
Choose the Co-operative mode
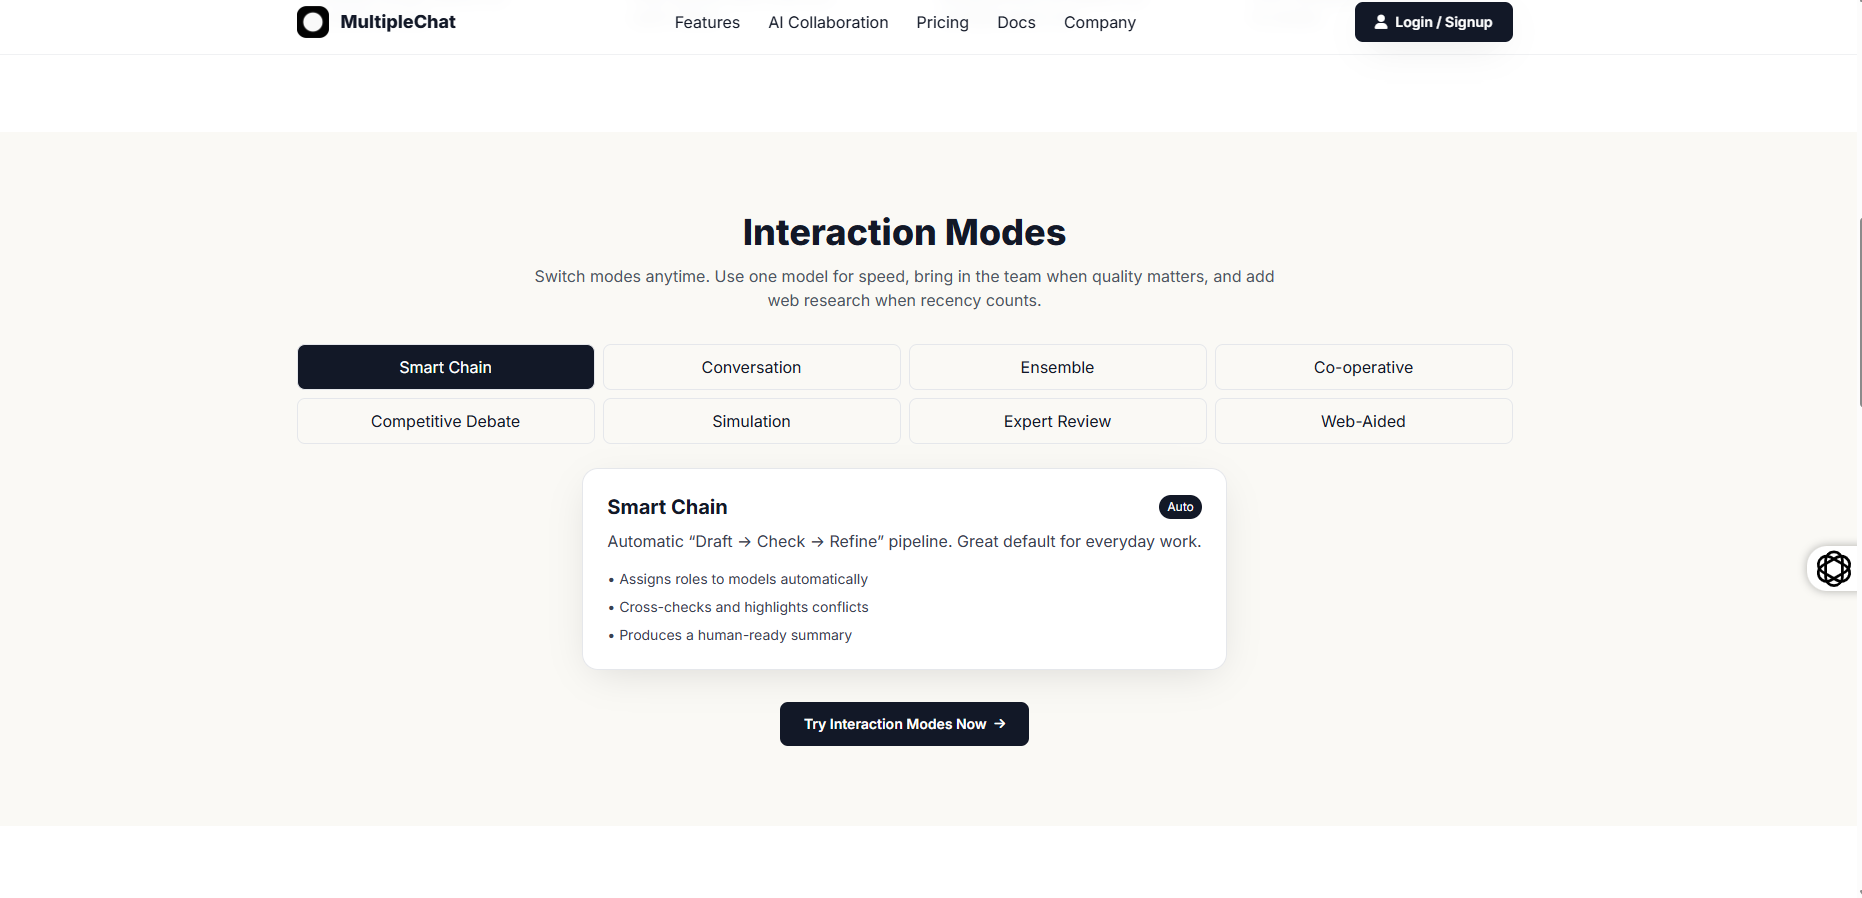click(x=1363, y=367)
